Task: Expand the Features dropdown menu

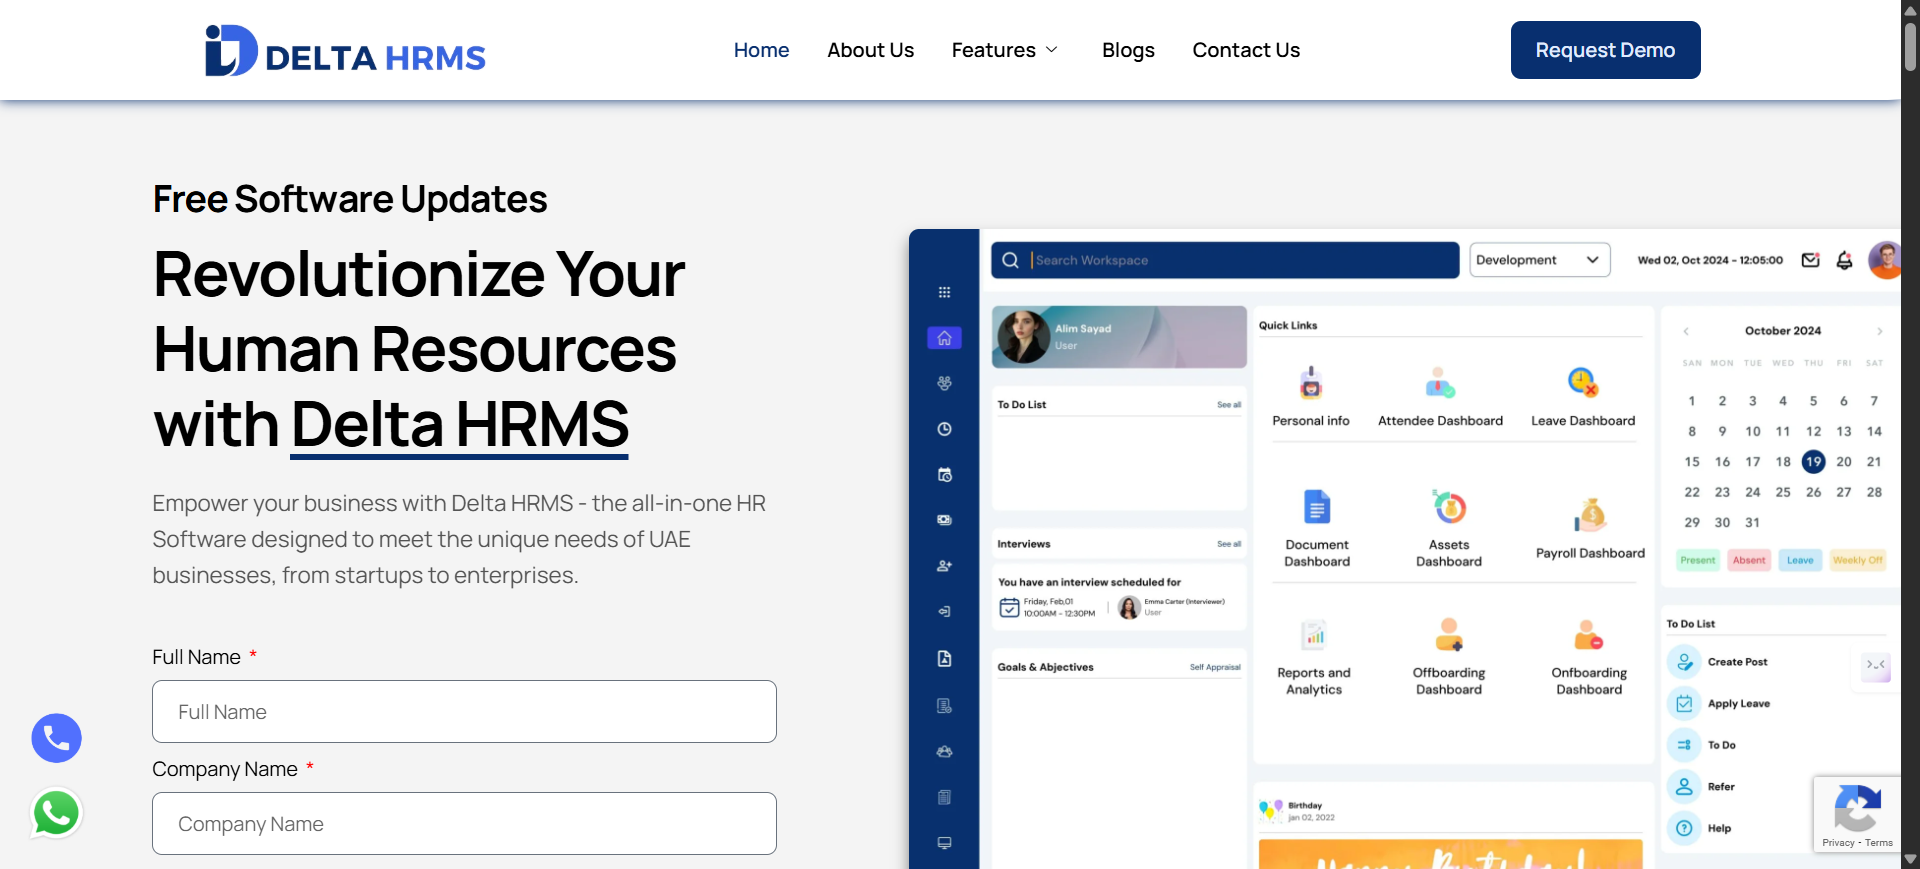Action: pos(1004,50)
